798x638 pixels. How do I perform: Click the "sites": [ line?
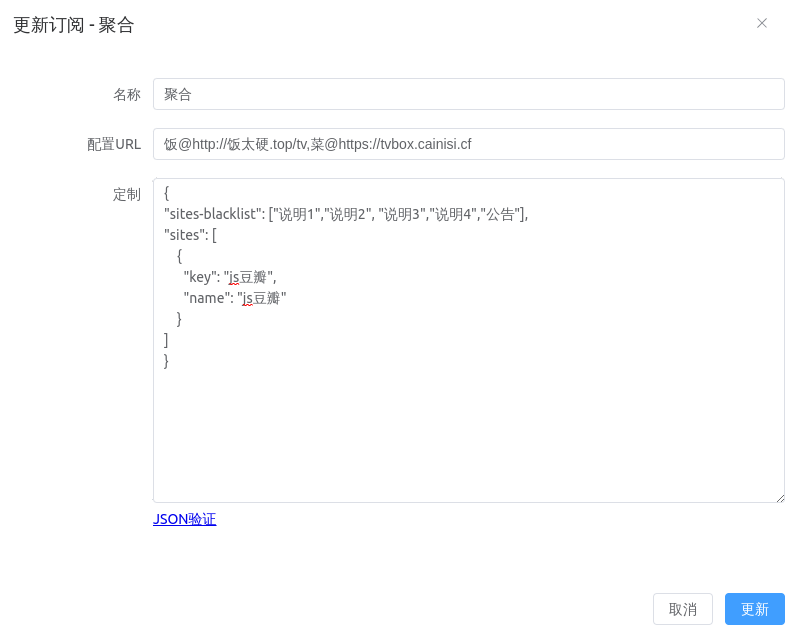coord(190,235)
